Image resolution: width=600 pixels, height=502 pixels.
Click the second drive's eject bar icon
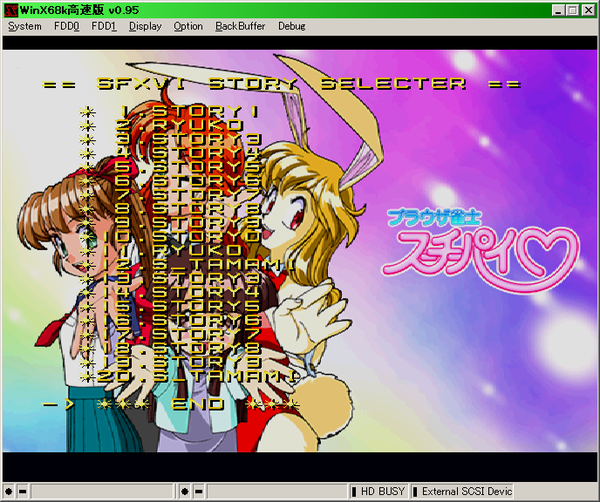click(198, 493)
